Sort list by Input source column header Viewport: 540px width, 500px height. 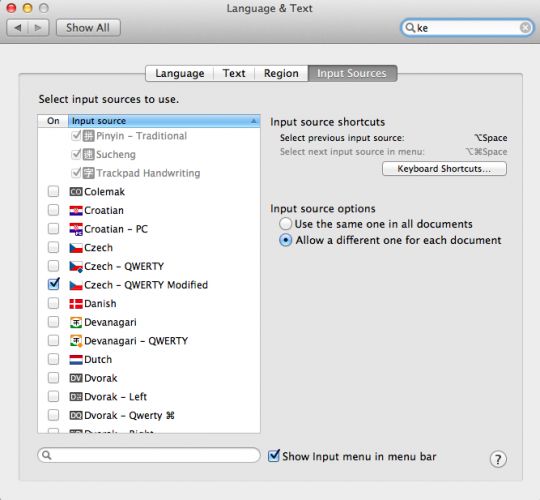[x=164, y=121]
